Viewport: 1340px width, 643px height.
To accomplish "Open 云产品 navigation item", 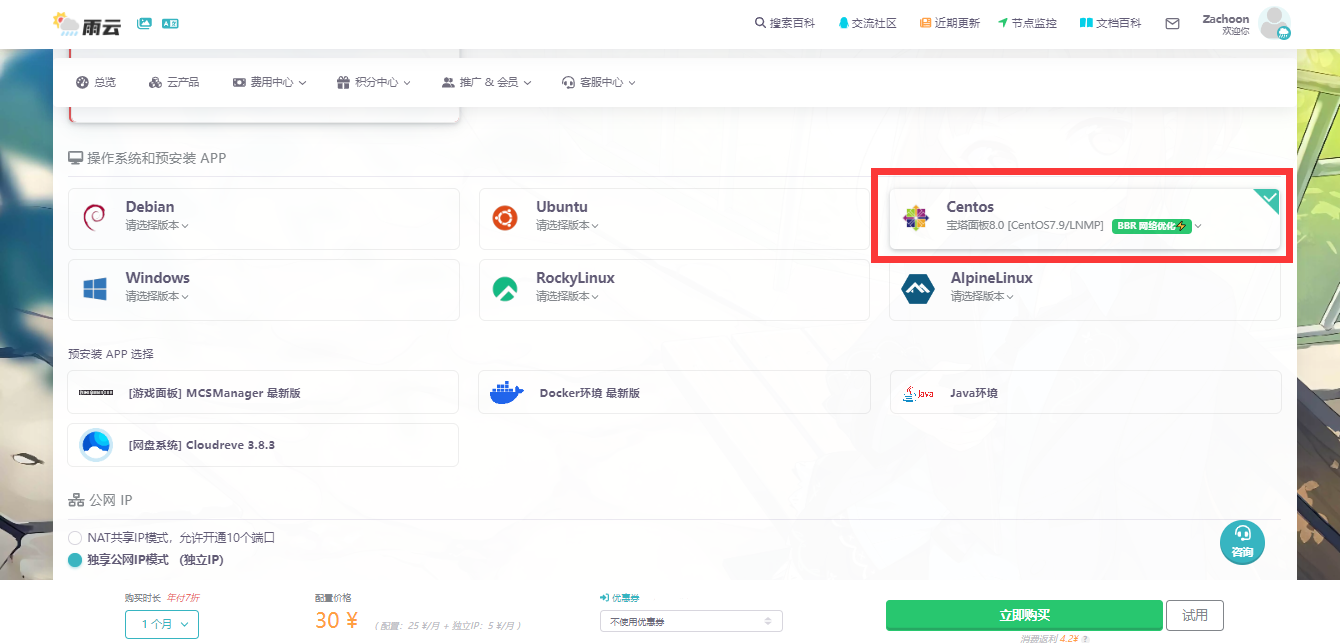I will tap(174, 82).
